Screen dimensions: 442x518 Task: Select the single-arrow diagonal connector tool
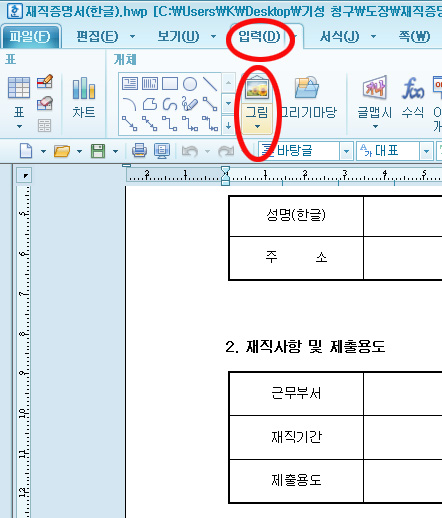coord(130,123)
